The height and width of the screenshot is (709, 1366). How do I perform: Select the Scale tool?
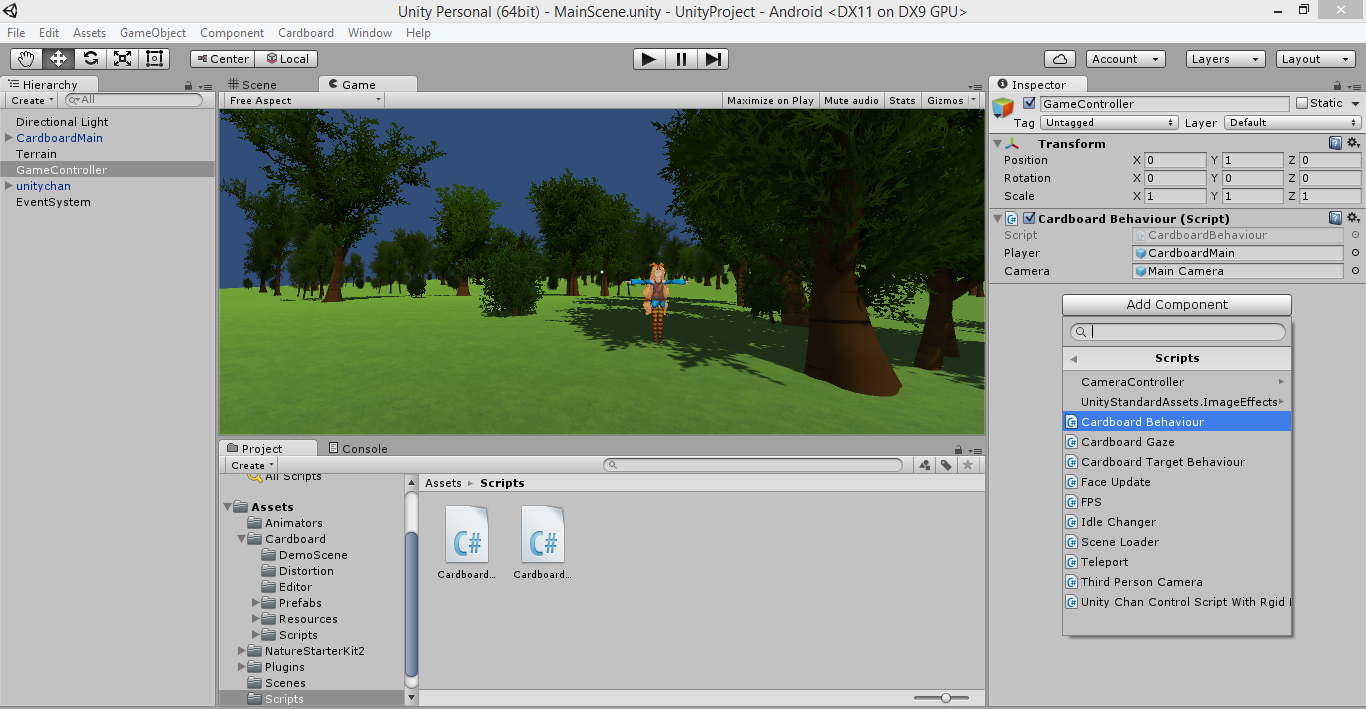pyautogui.click(x=123, y=59)
